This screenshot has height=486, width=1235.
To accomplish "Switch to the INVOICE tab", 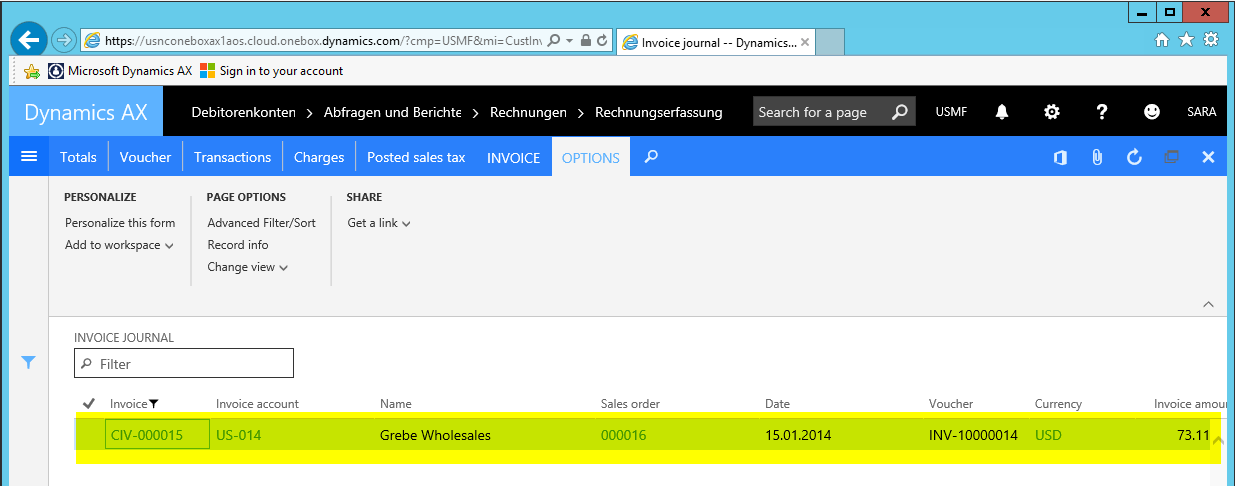I will [513, 158].
